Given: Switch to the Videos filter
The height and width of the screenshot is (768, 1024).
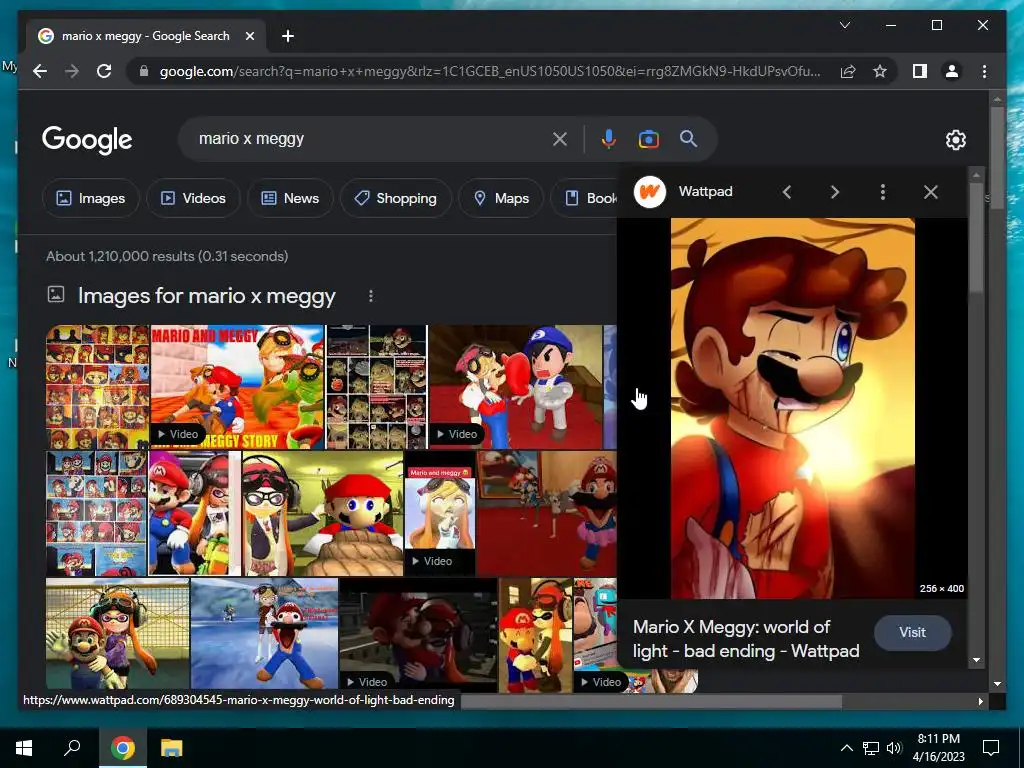Looking at the screenshot, I should point(193,198).
